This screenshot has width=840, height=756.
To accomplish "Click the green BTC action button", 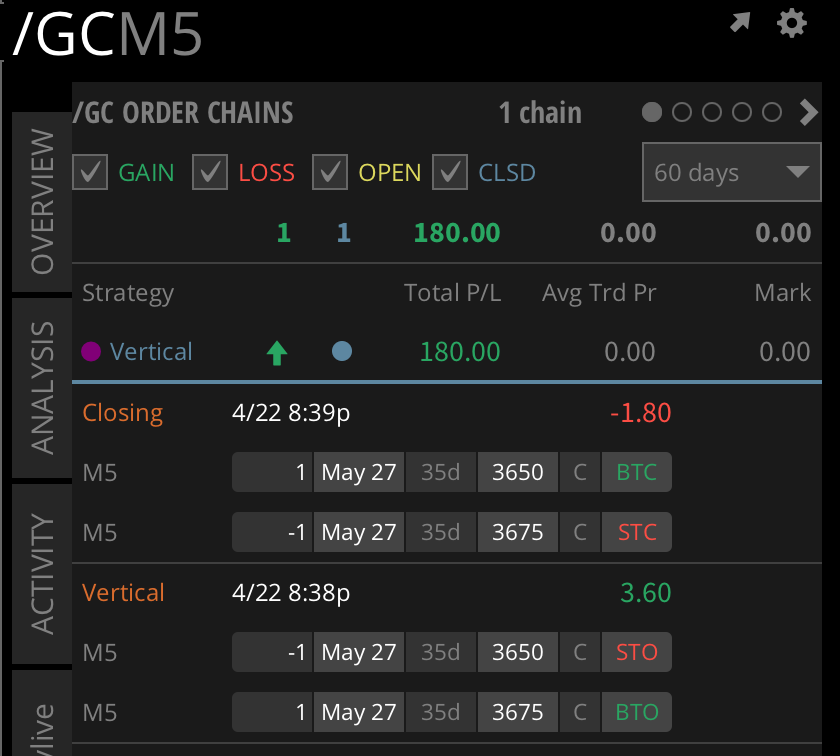I will click(x=637, y=472).
